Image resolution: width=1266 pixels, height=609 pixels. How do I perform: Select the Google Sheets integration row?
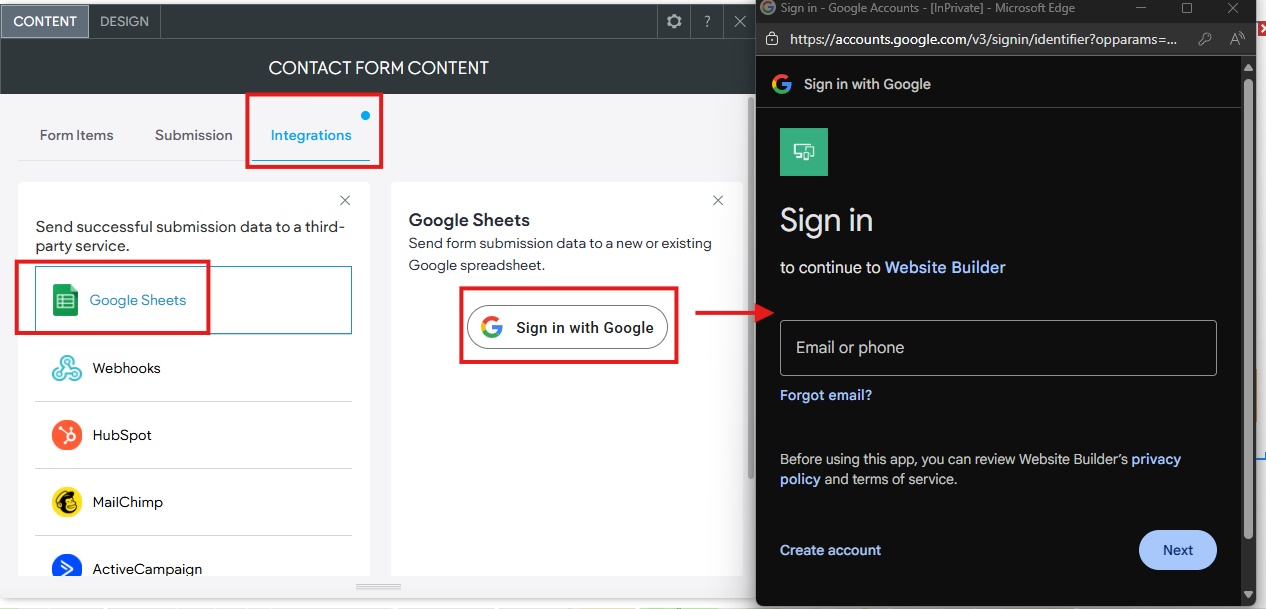(194, 300)
